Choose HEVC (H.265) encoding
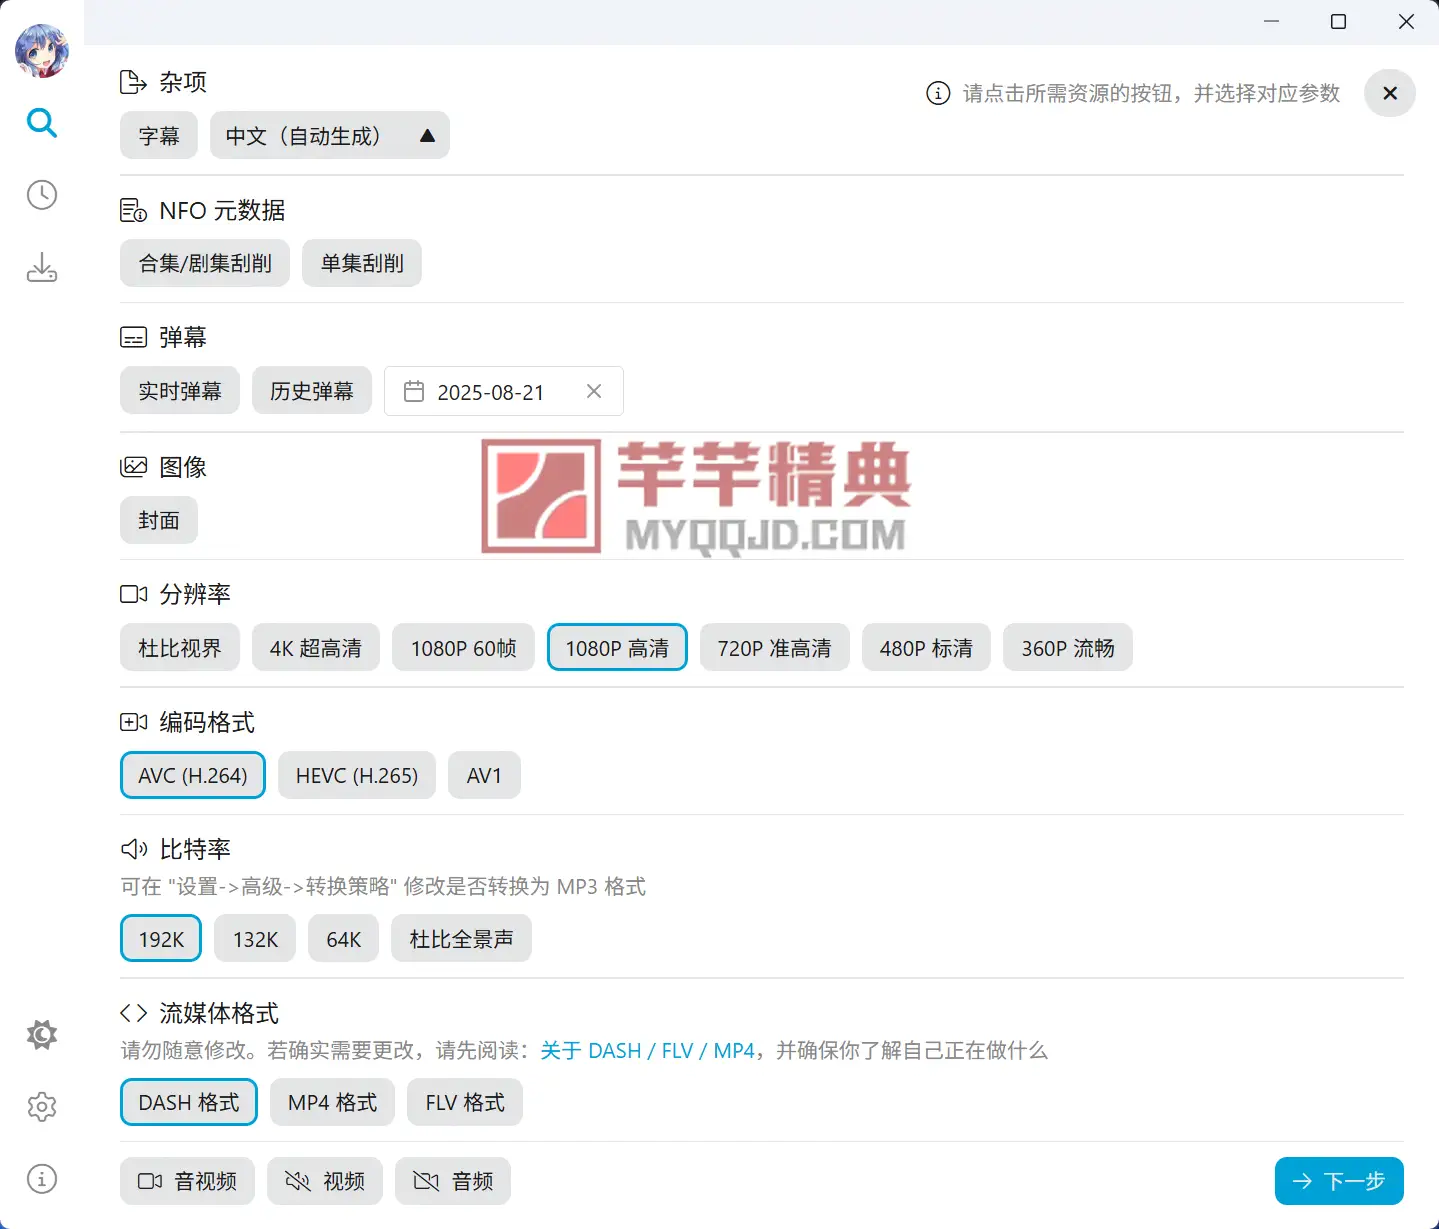This screenshot has height=1229, width=1439. pyautogui.click(x=357, y=775)
